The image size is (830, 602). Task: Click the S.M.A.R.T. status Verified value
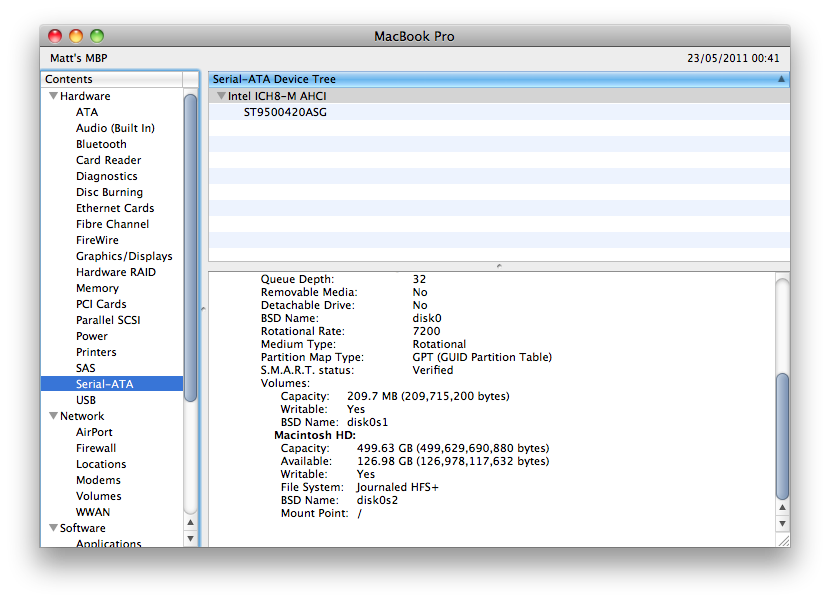pos(432,370)
